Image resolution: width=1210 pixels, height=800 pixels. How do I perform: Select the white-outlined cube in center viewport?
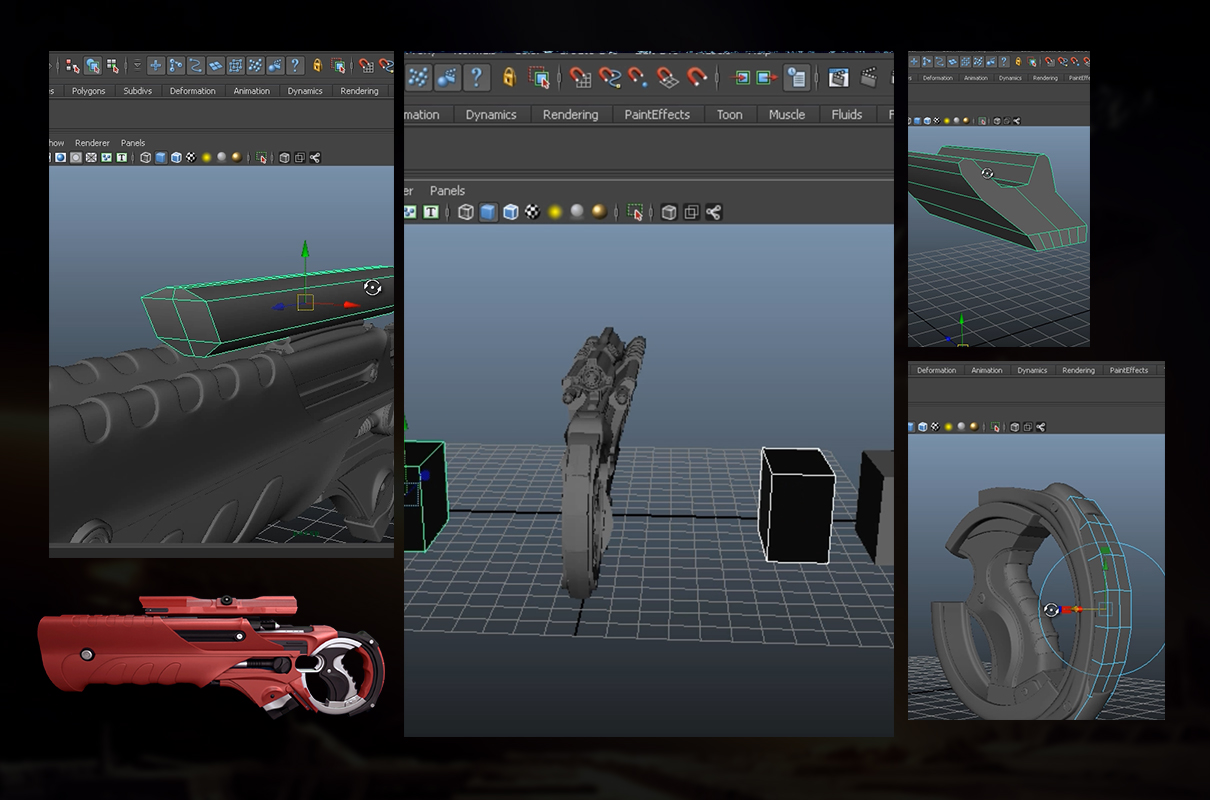click(x=796, y=506)
